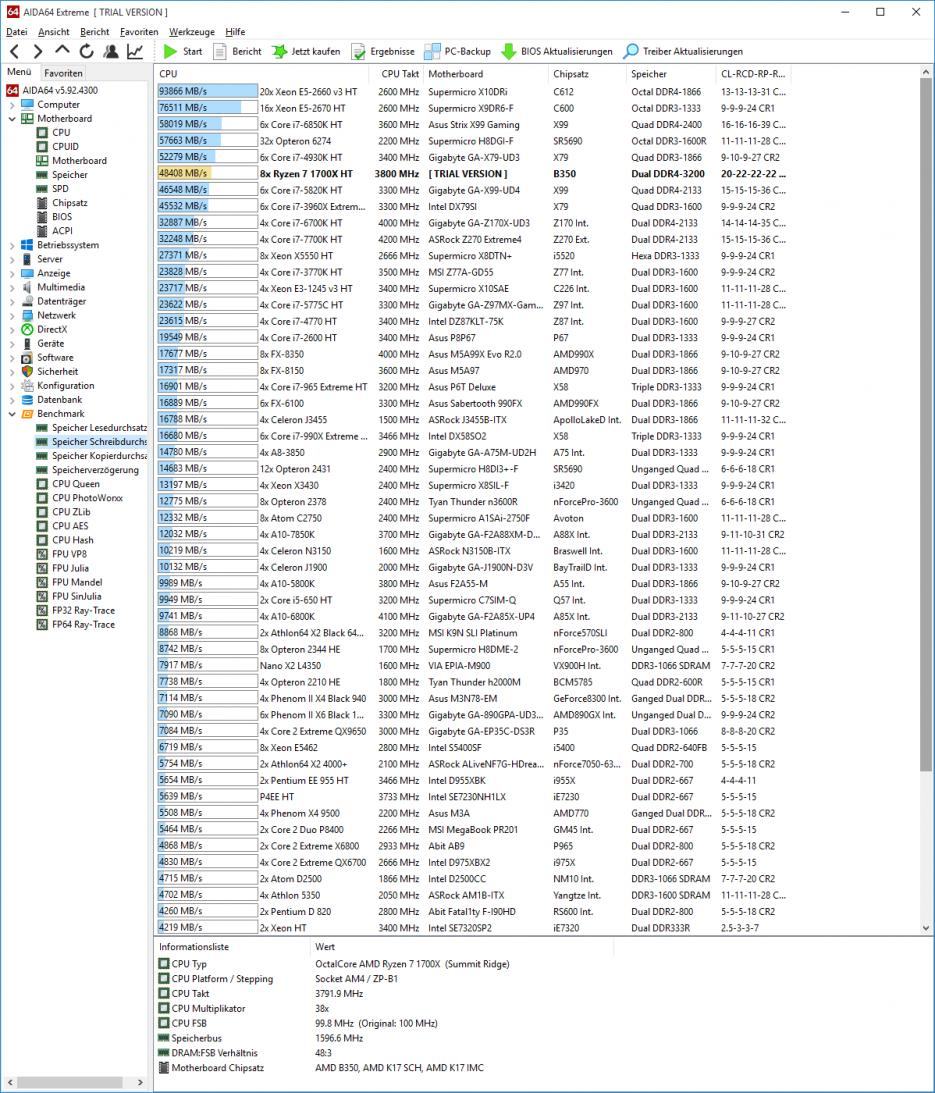
Task: Click the graph chart toolbar icon
Action: (x=135, y=51)
